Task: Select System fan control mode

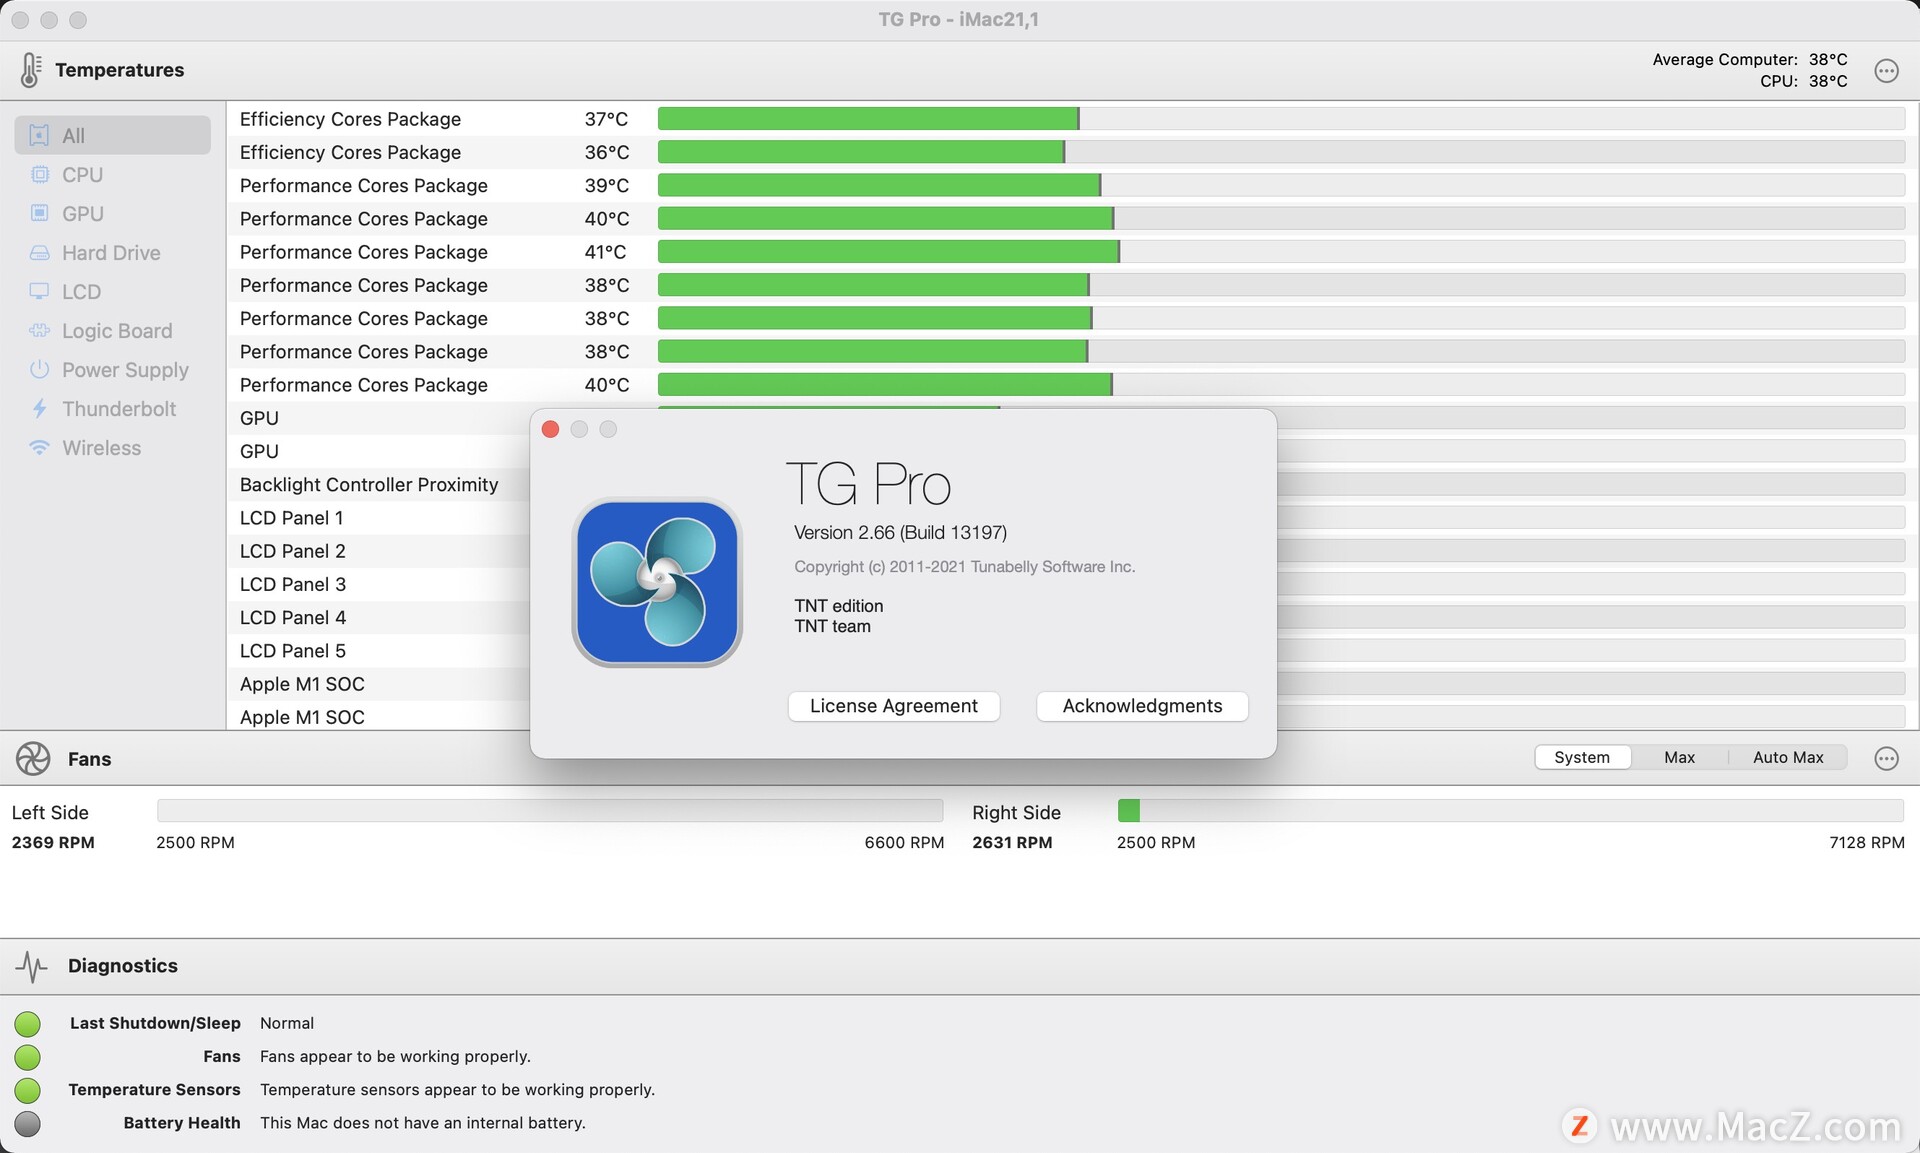Action: click(x=1582, y=757)
